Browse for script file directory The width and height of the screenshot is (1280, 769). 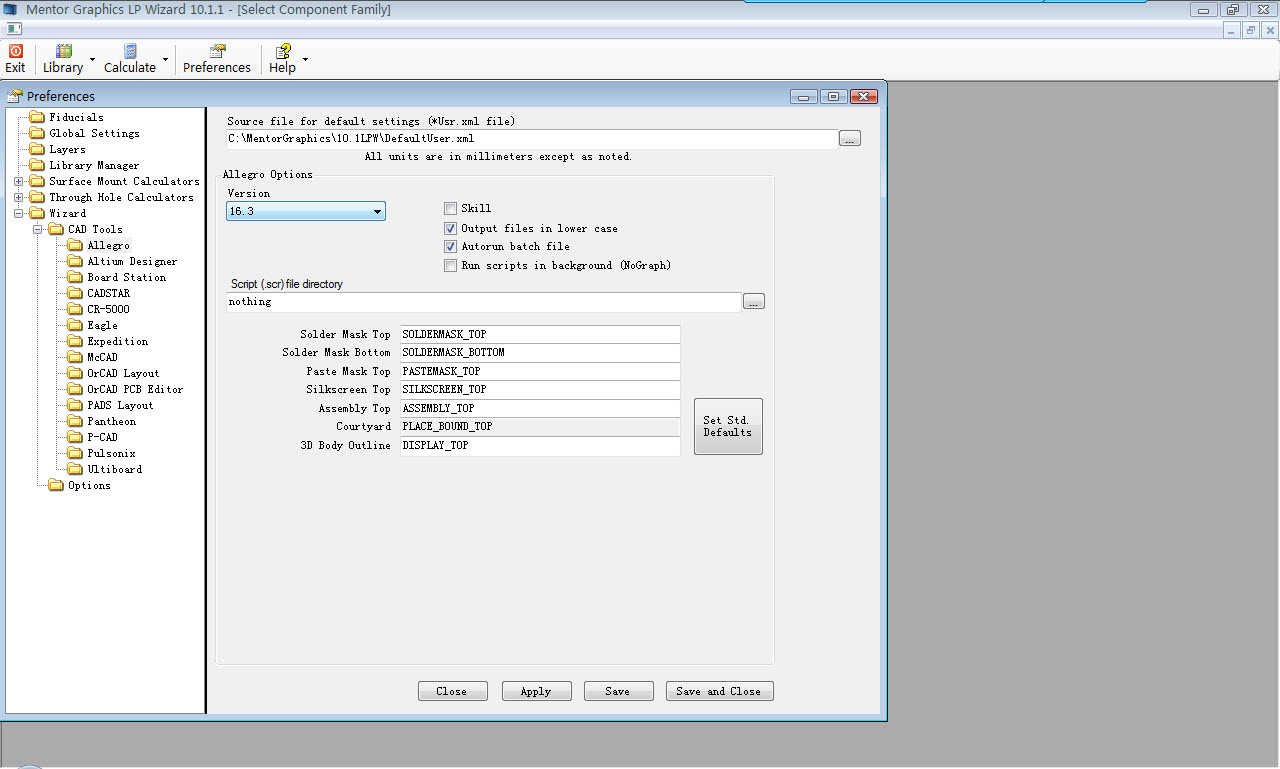click(754, 301)
